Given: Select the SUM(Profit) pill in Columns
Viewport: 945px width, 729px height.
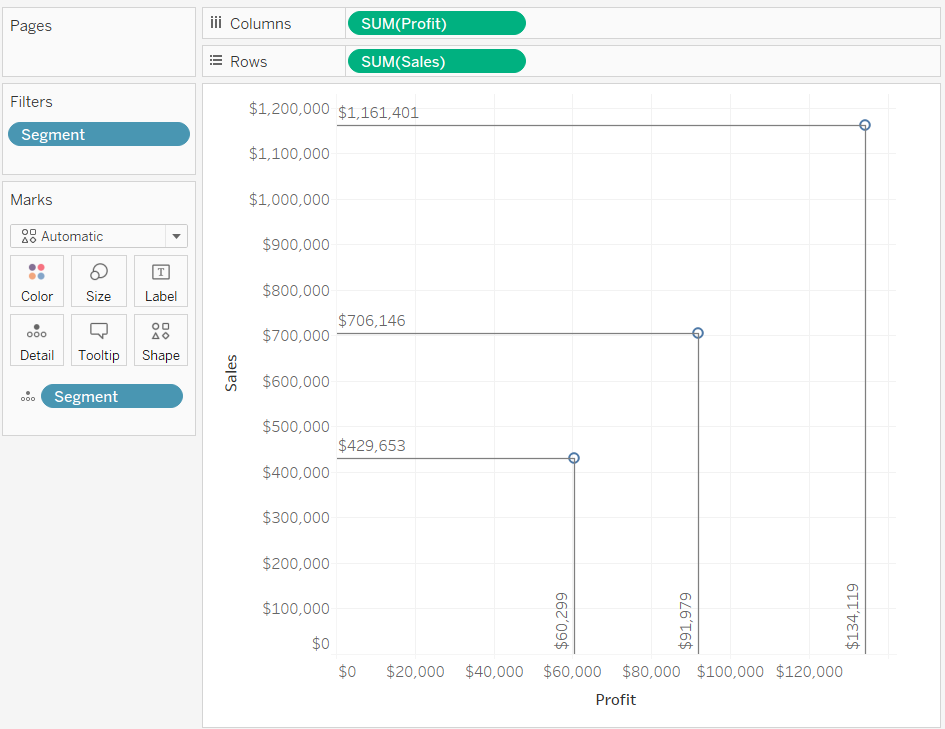Looking at the screenshot, I should pos(436,23).
